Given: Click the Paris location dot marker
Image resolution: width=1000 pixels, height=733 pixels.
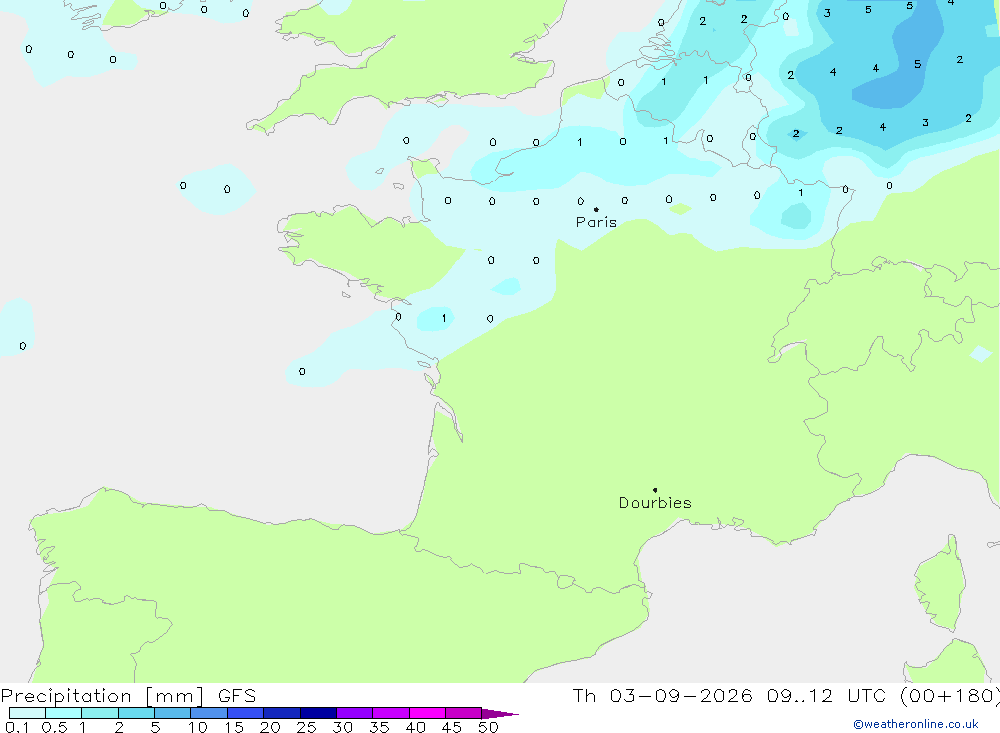Looking at the screenshot, I should coord(596,209).
